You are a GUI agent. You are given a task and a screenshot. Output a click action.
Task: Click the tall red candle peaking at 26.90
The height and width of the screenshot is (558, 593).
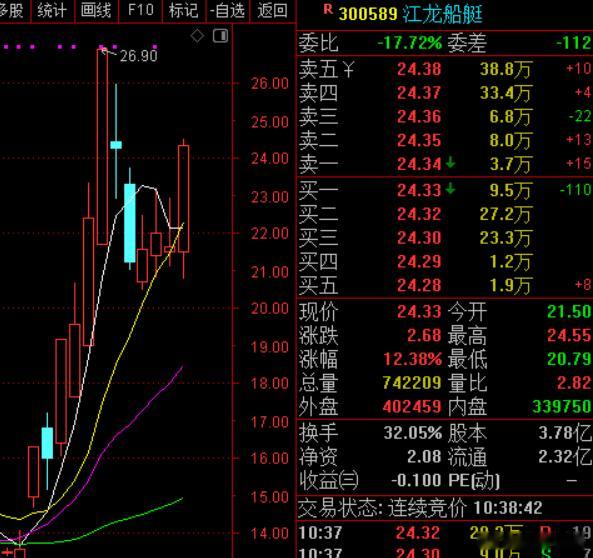pos(102,147)
